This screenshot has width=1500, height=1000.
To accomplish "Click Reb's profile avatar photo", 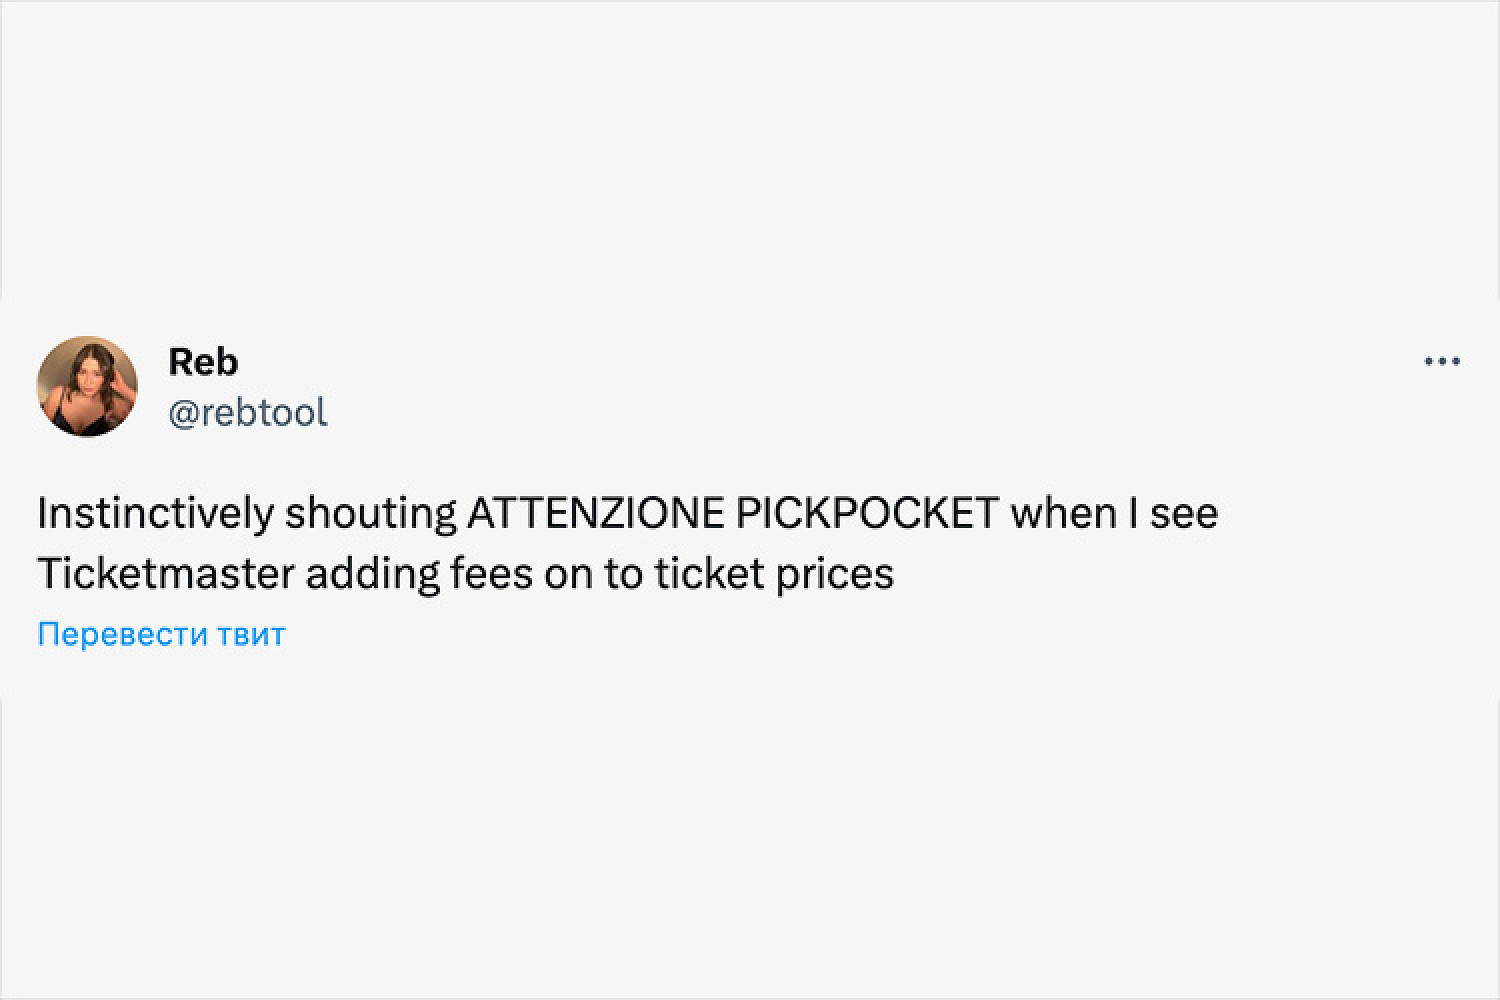I will (x=87, y=386).
